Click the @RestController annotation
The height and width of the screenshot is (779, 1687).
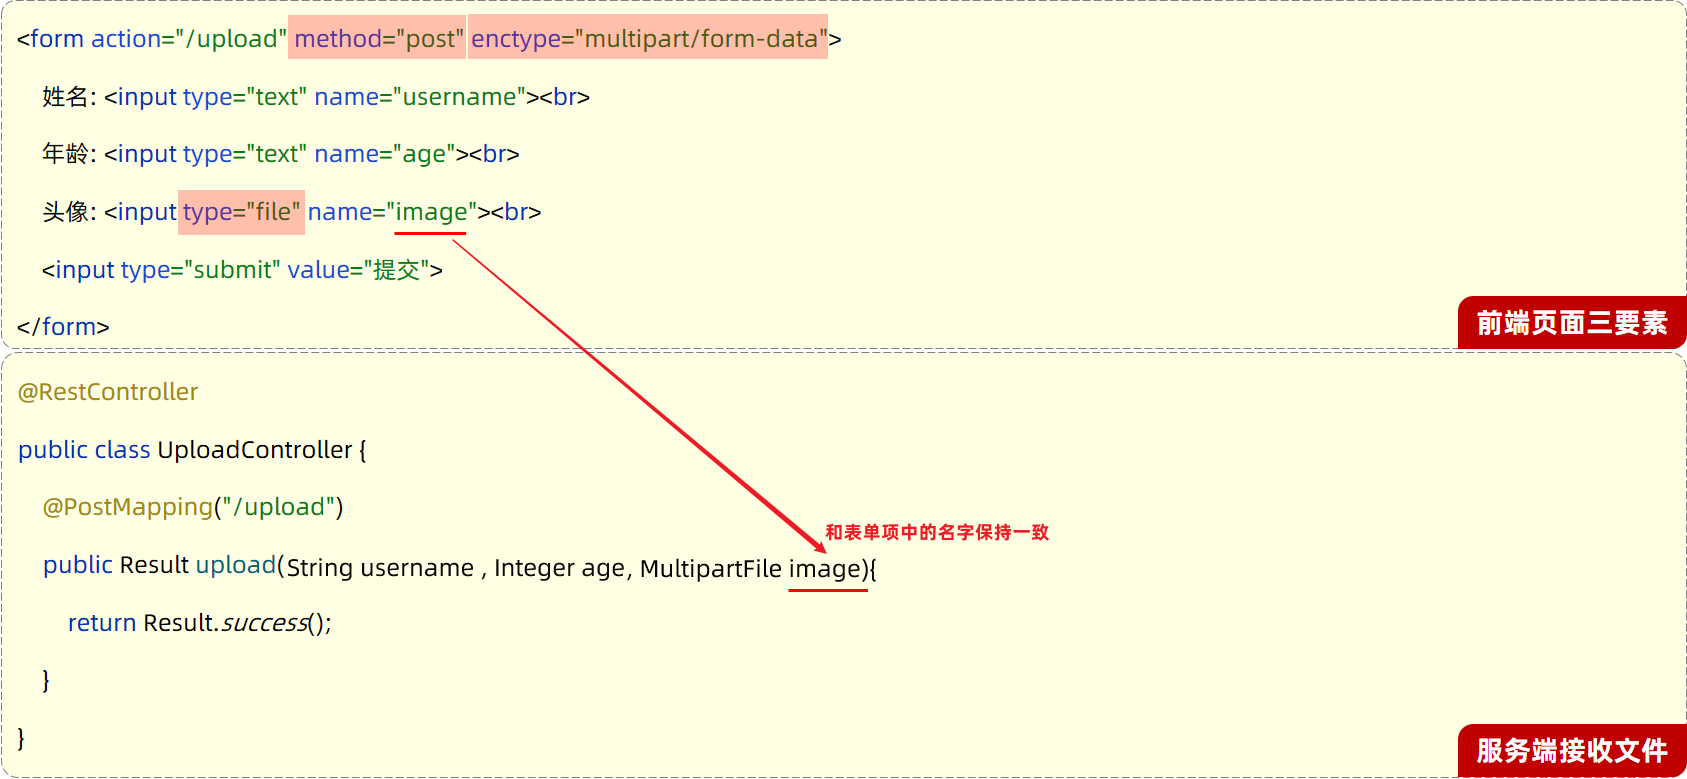[x=108, y=392]
